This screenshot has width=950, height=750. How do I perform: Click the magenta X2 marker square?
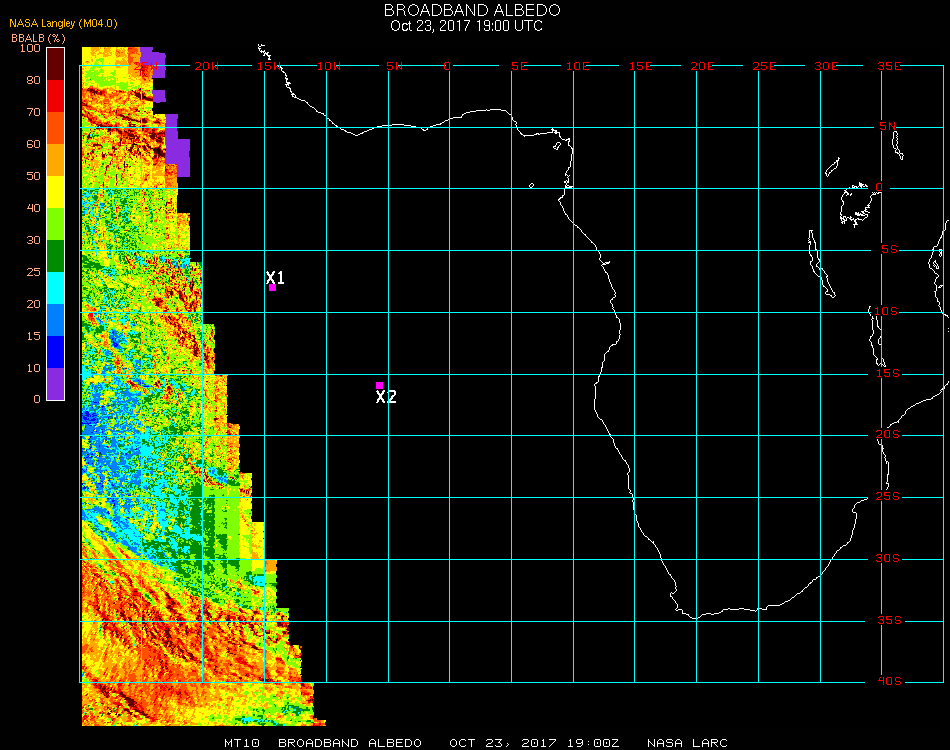coord(379,385)
